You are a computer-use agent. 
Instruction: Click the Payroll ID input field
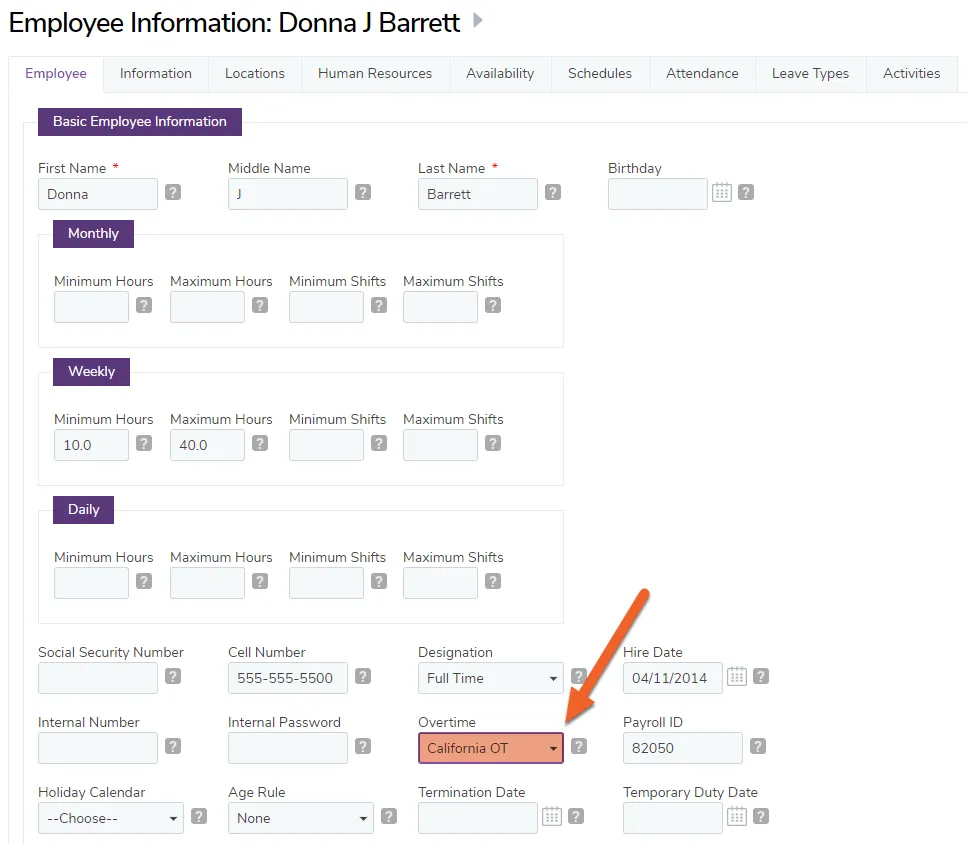683,748
